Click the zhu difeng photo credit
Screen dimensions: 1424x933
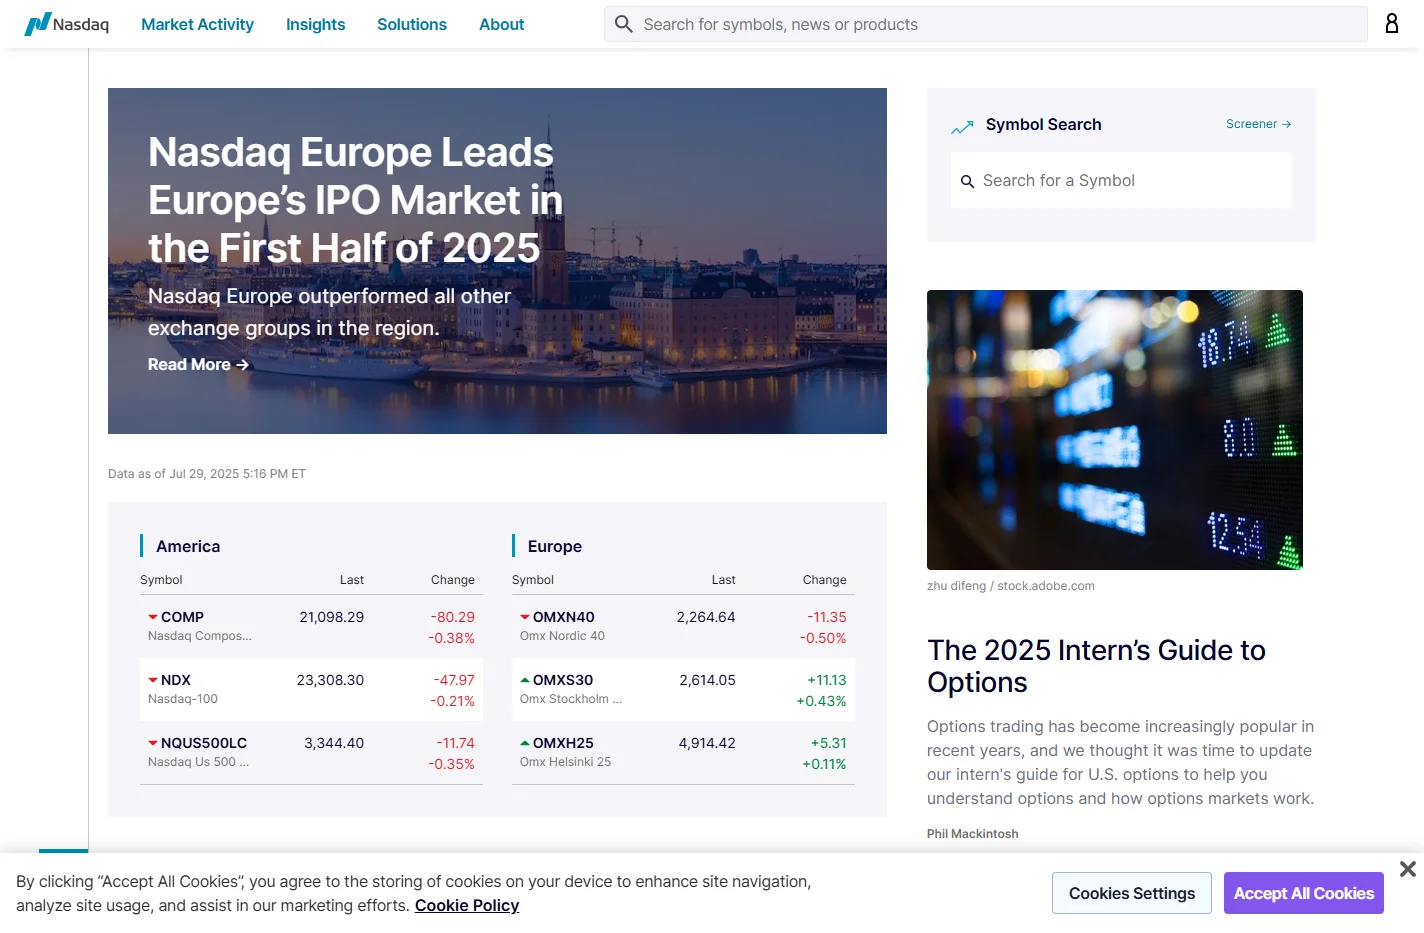pos(1011,586)
